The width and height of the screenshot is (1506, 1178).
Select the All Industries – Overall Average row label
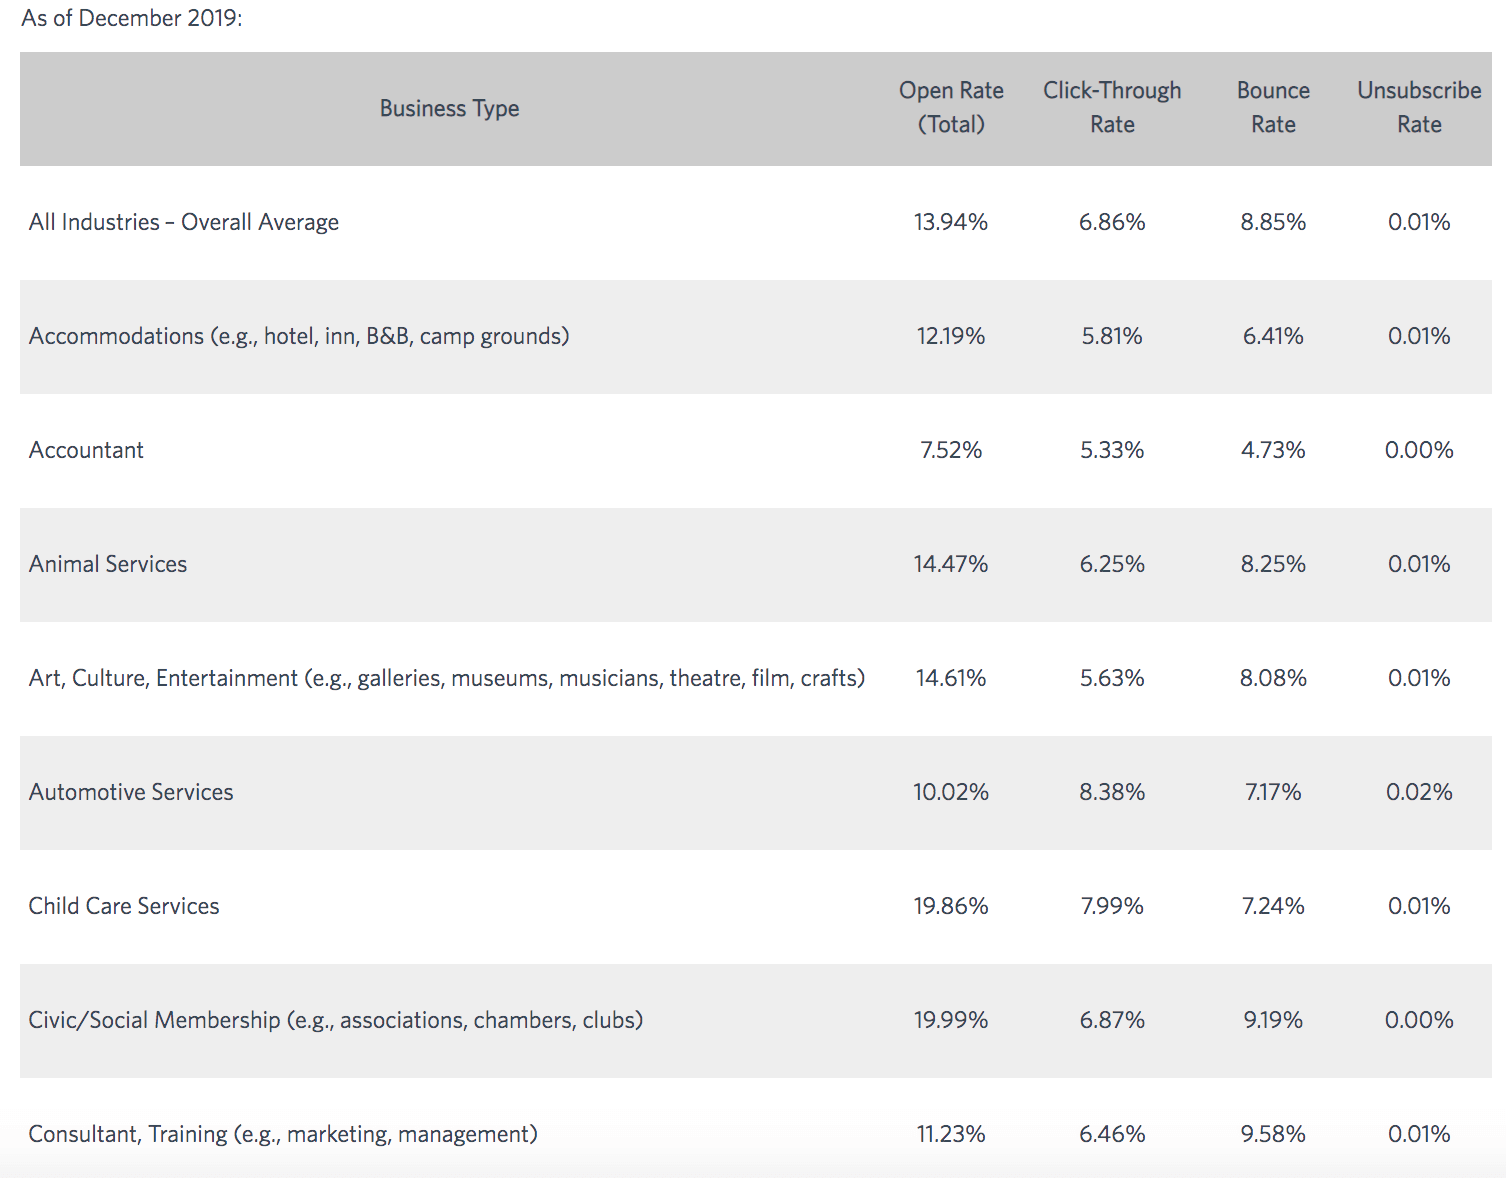184,222
